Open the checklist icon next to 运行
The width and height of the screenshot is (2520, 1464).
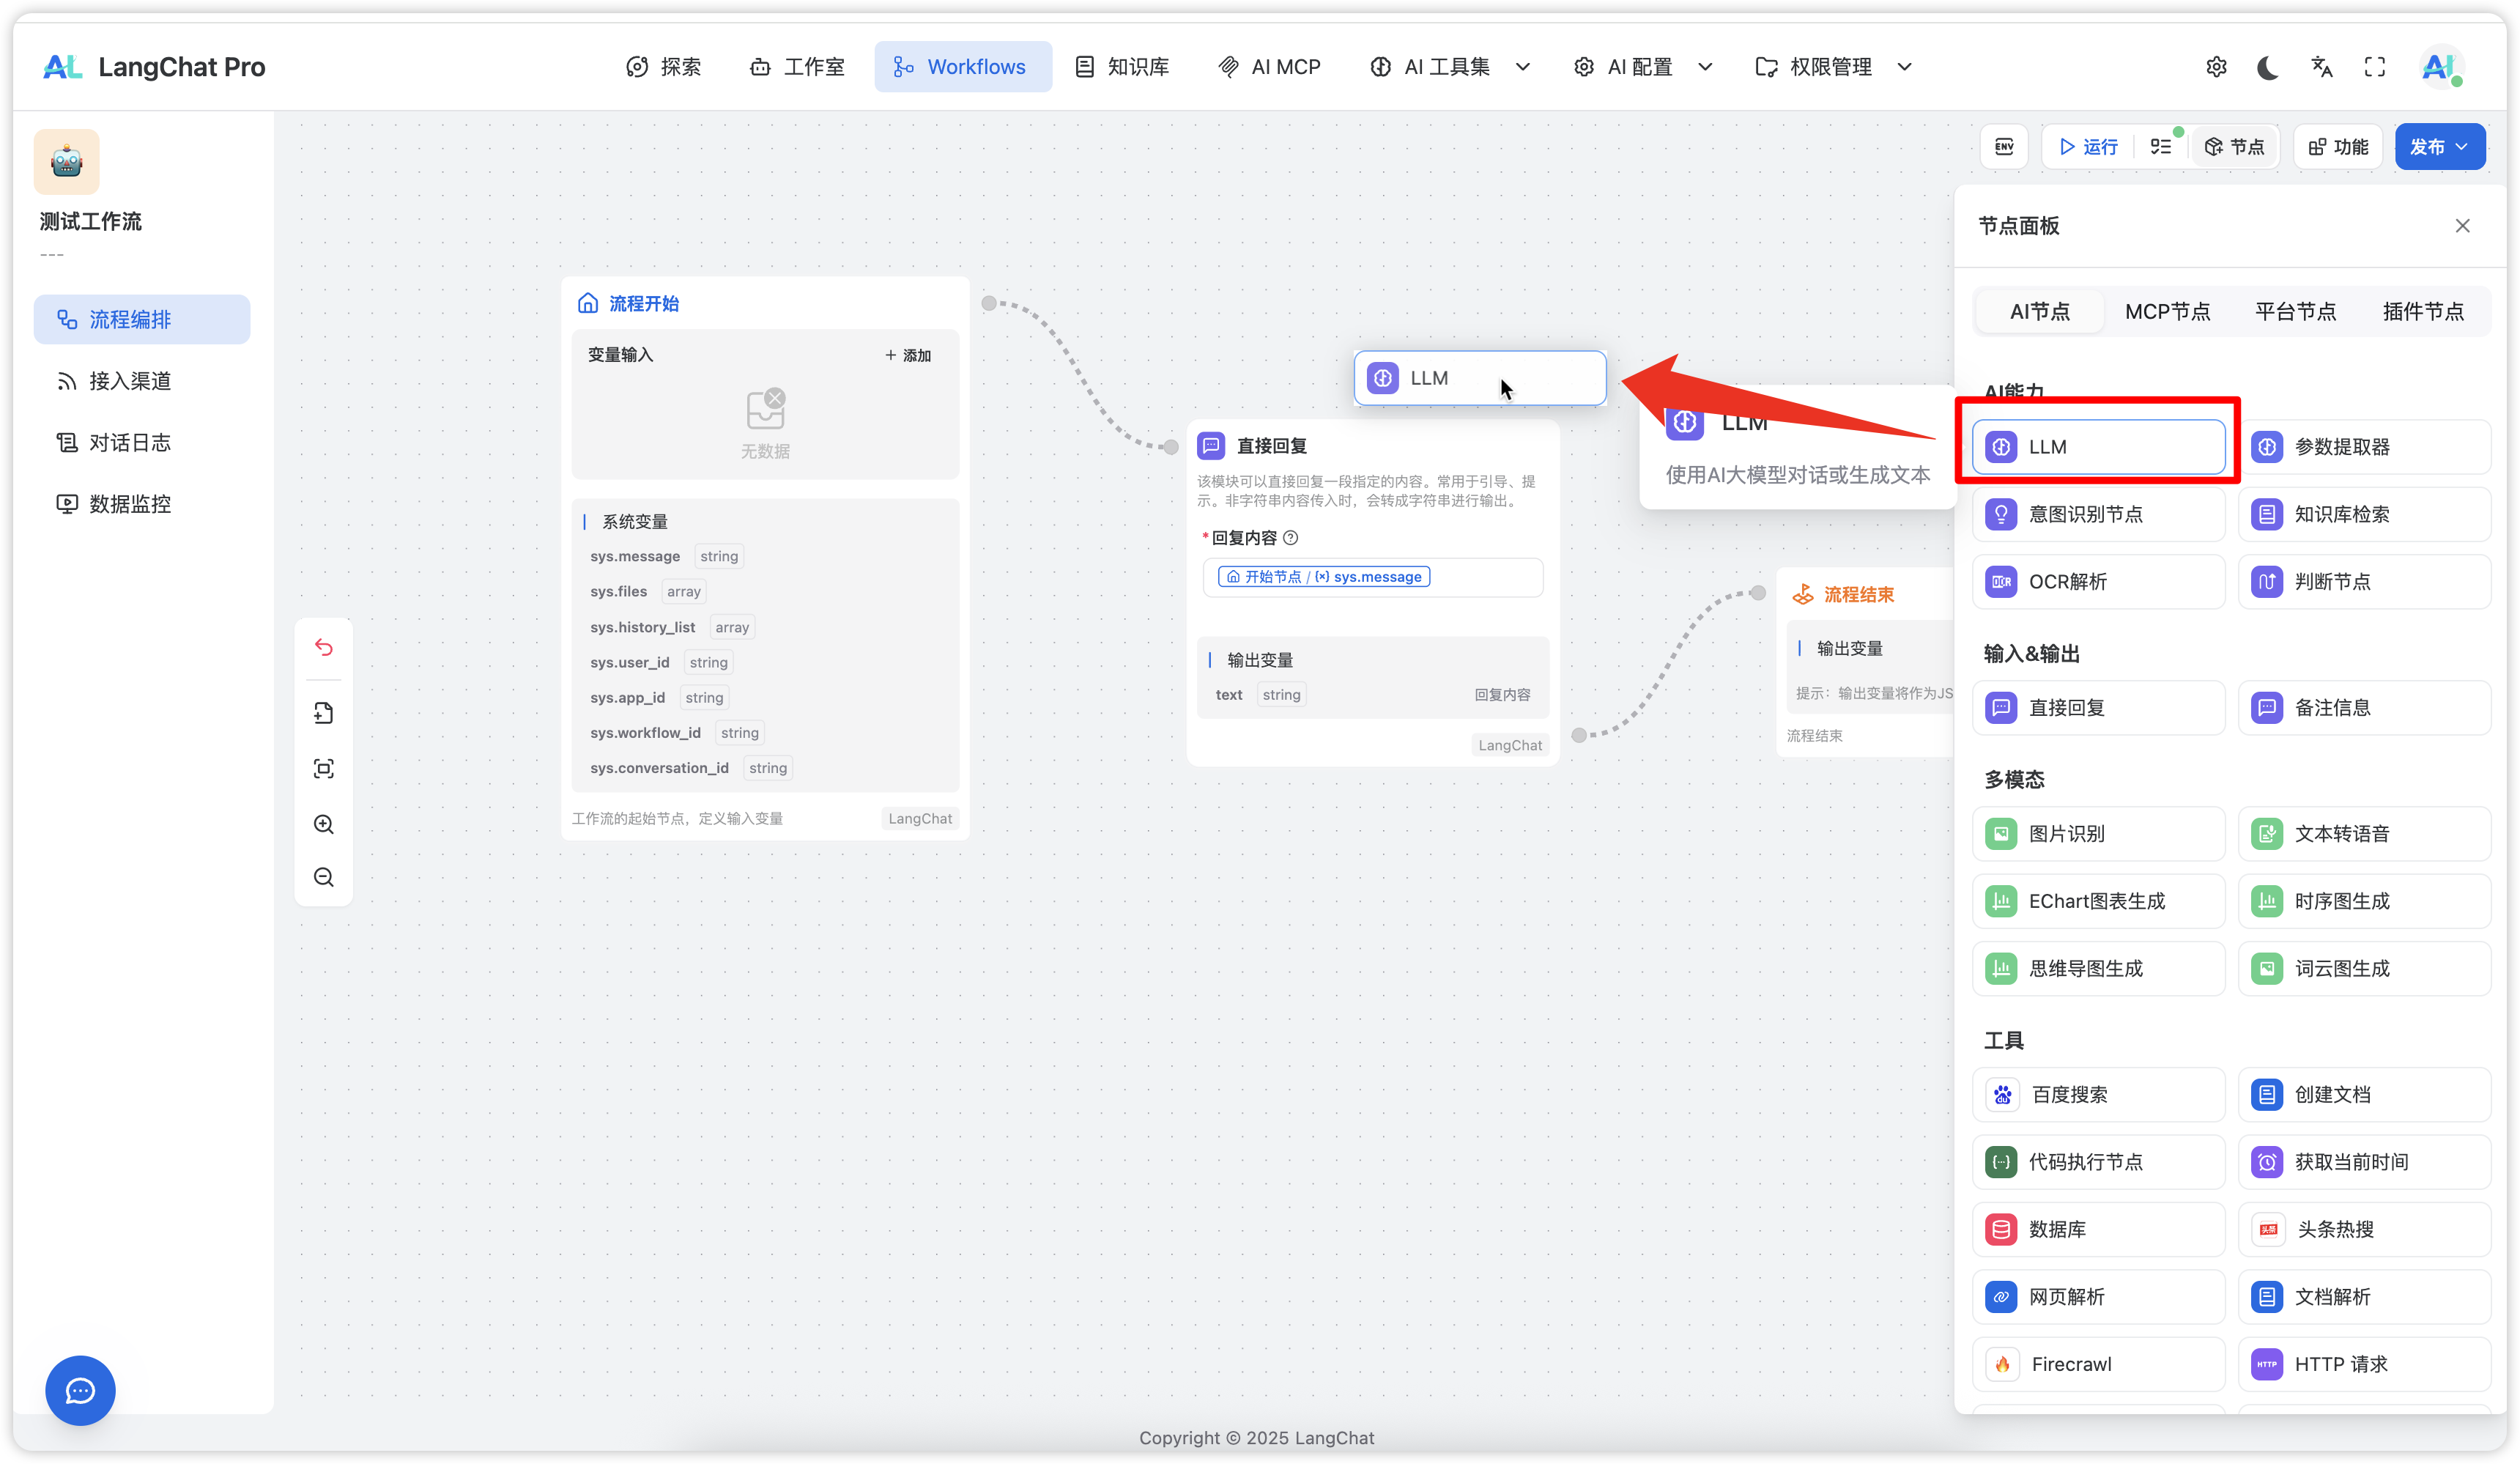coord(2160,147)
